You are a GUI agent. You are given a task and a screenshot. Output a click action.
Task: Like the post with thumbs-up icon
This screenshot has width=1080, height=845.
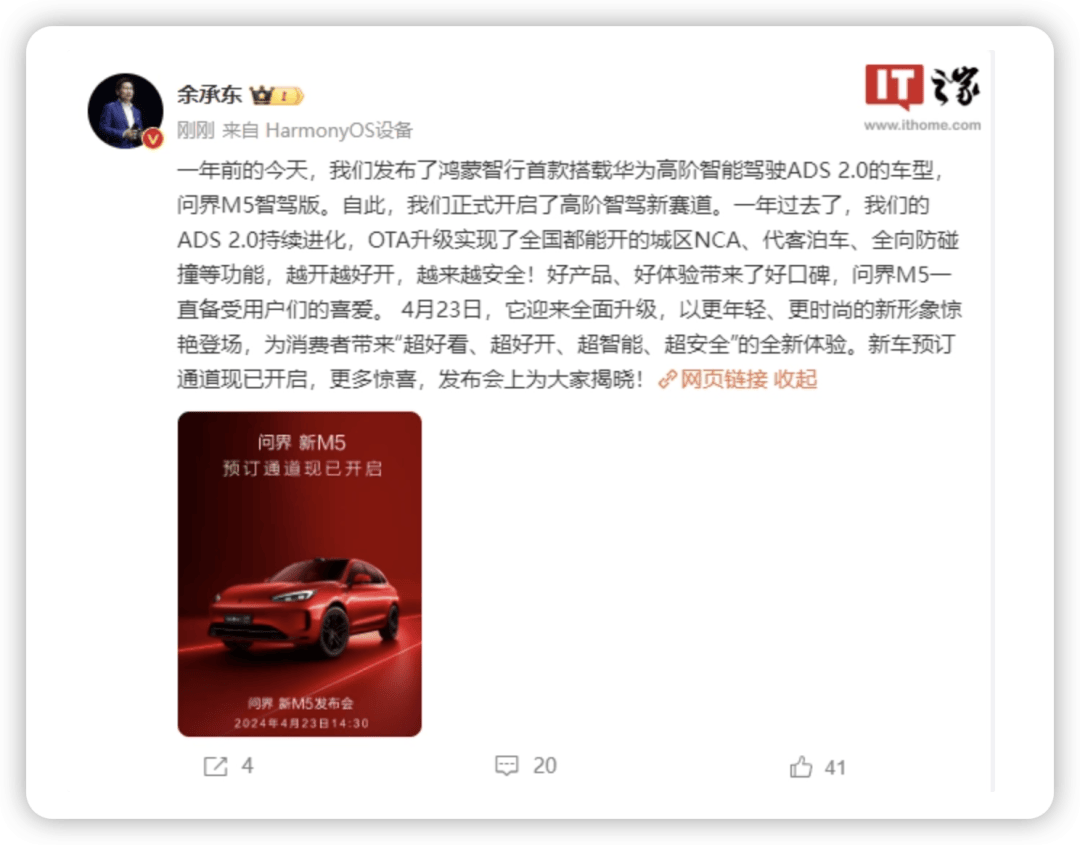click(801, 766)
